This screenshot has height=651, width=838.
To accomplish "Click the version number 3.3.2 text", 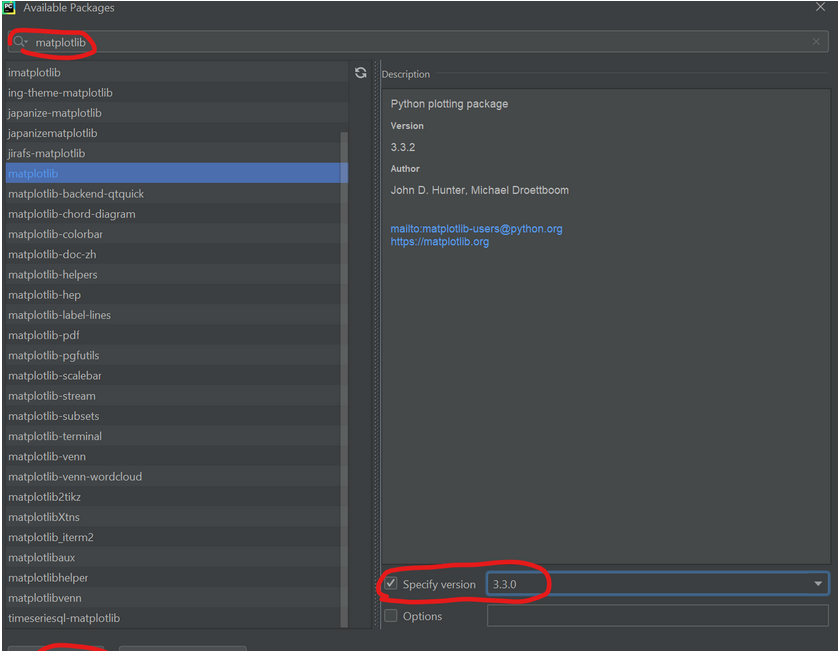I will pos(402,147).
